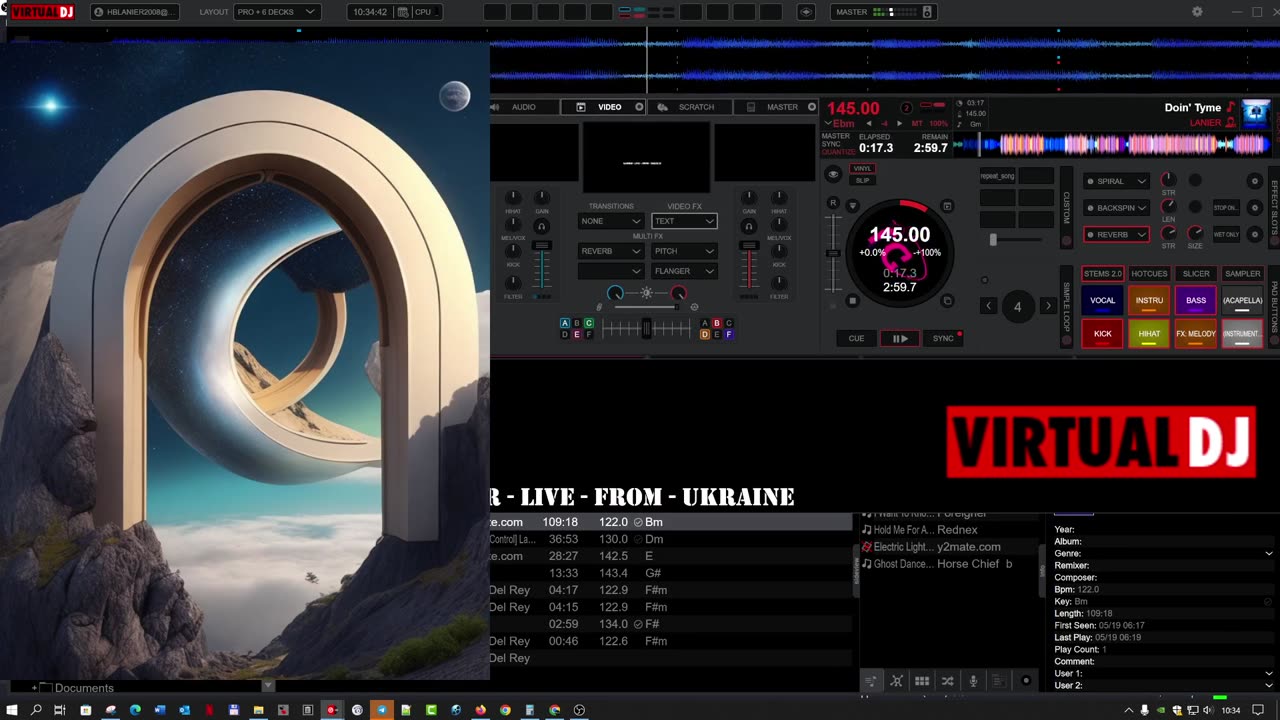Select the STEMS 2.0 pad page
Viewport: 1280px width, 720px height.
coord(1102,274)
